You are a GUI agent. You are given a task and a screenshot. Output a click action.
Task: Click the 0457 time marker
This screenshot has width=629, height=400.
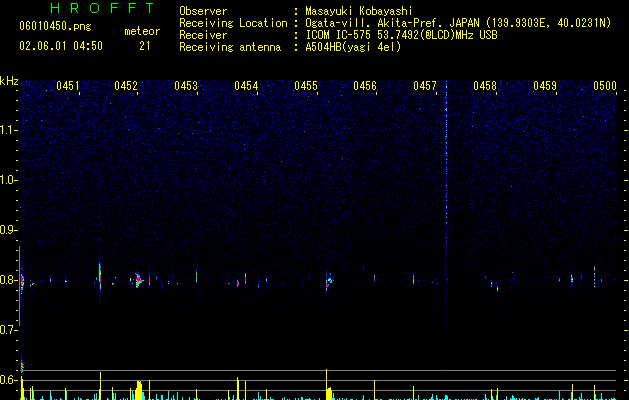425,86
